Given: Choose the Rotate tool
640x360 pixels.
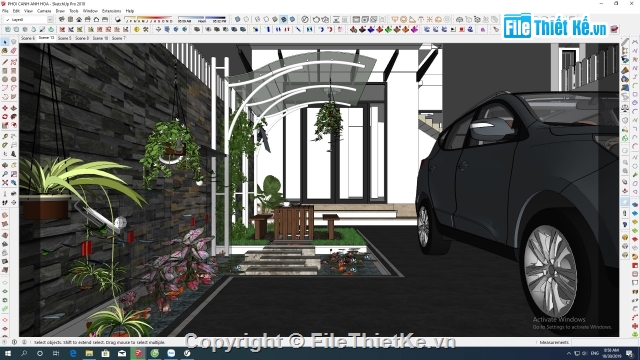Looking at the screenshot, I should [x=5, y=117].
